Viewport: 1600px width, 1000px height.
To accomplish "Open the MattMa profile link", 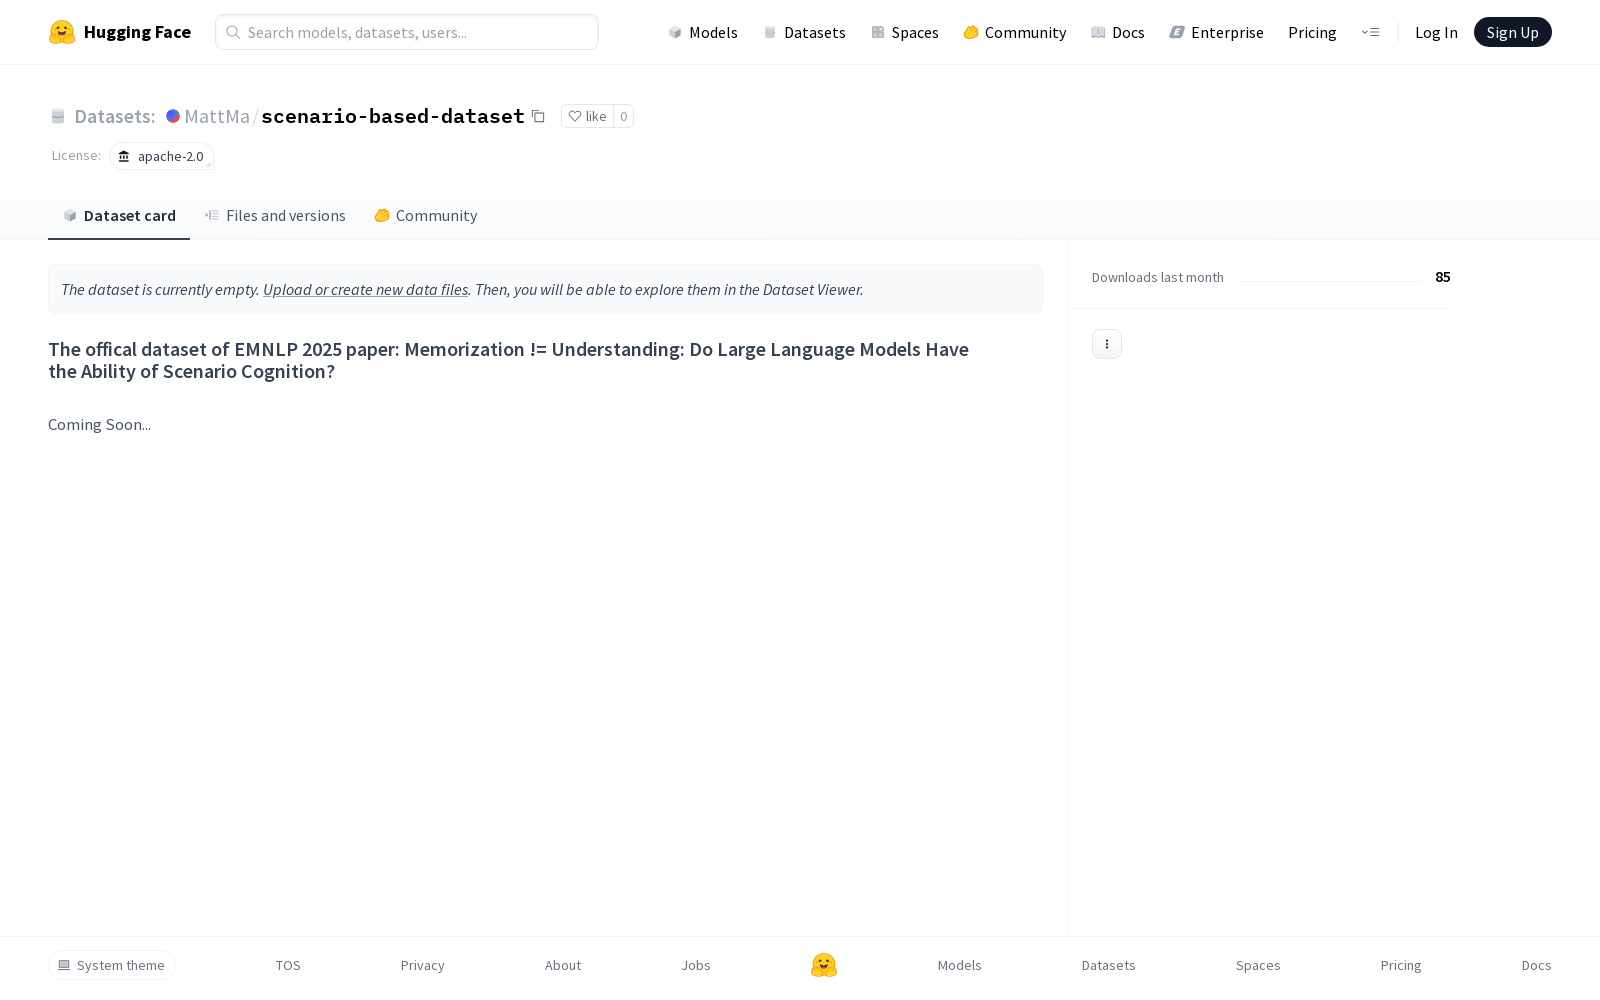I will (217, 116).
